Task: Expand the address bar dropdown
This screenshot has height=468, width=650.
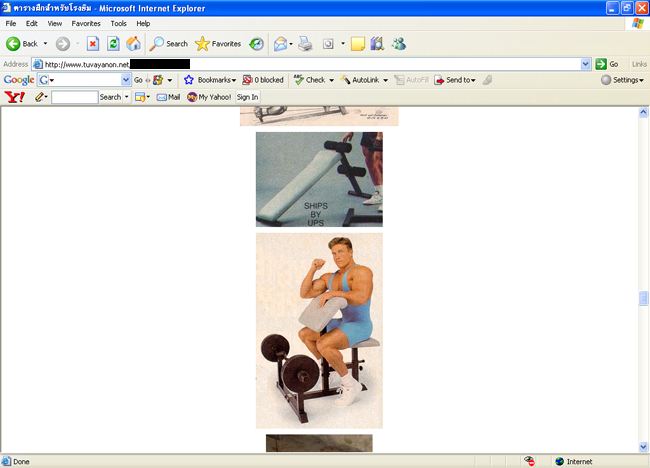Action: coord(586,63)
